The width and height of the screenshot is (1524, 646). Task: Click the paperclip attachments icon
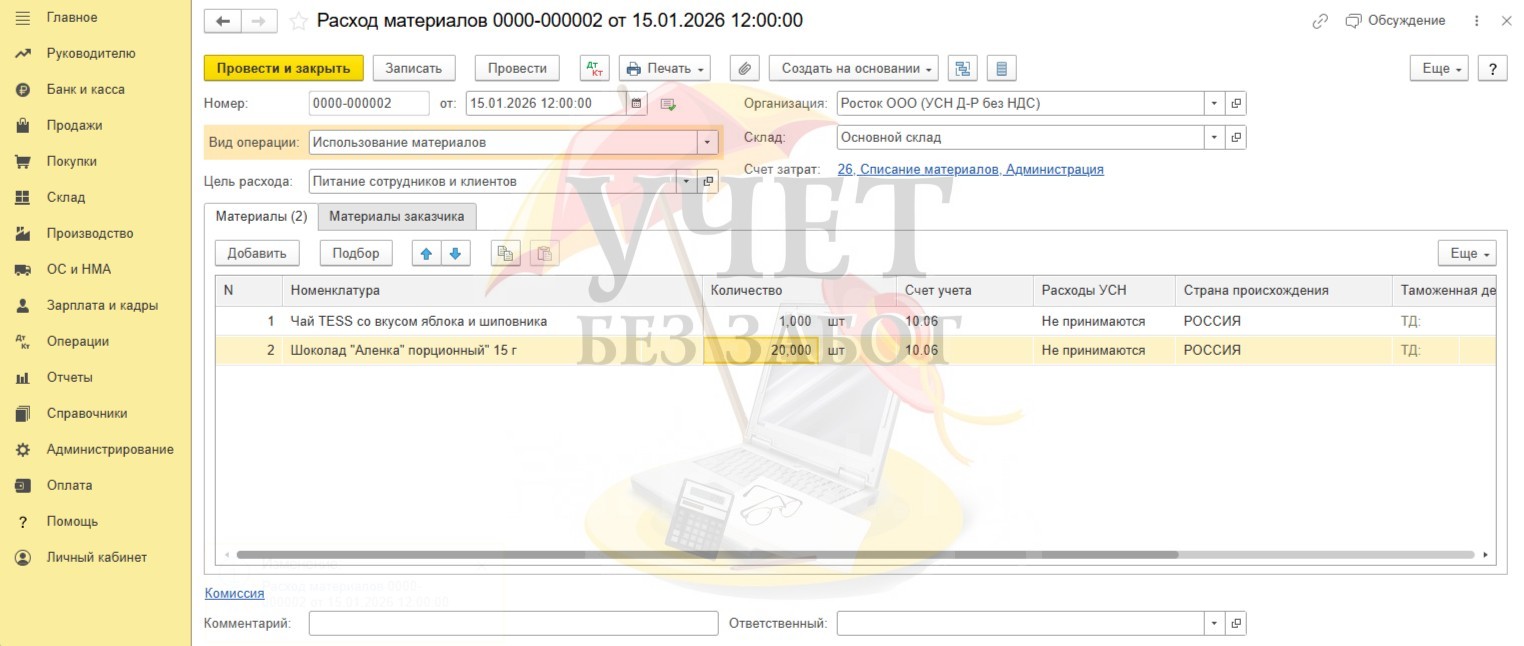pyautogui.click(x=744, y=68)
